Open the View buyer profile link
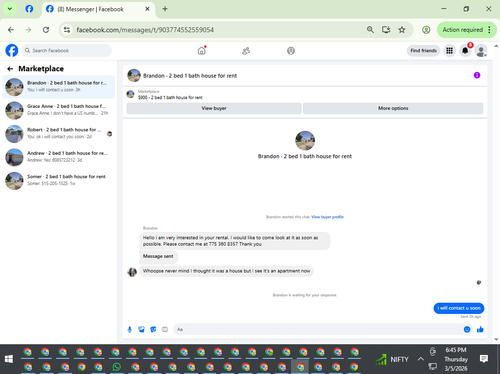Viewport: 500px width, 374px height. coord(327,217)
